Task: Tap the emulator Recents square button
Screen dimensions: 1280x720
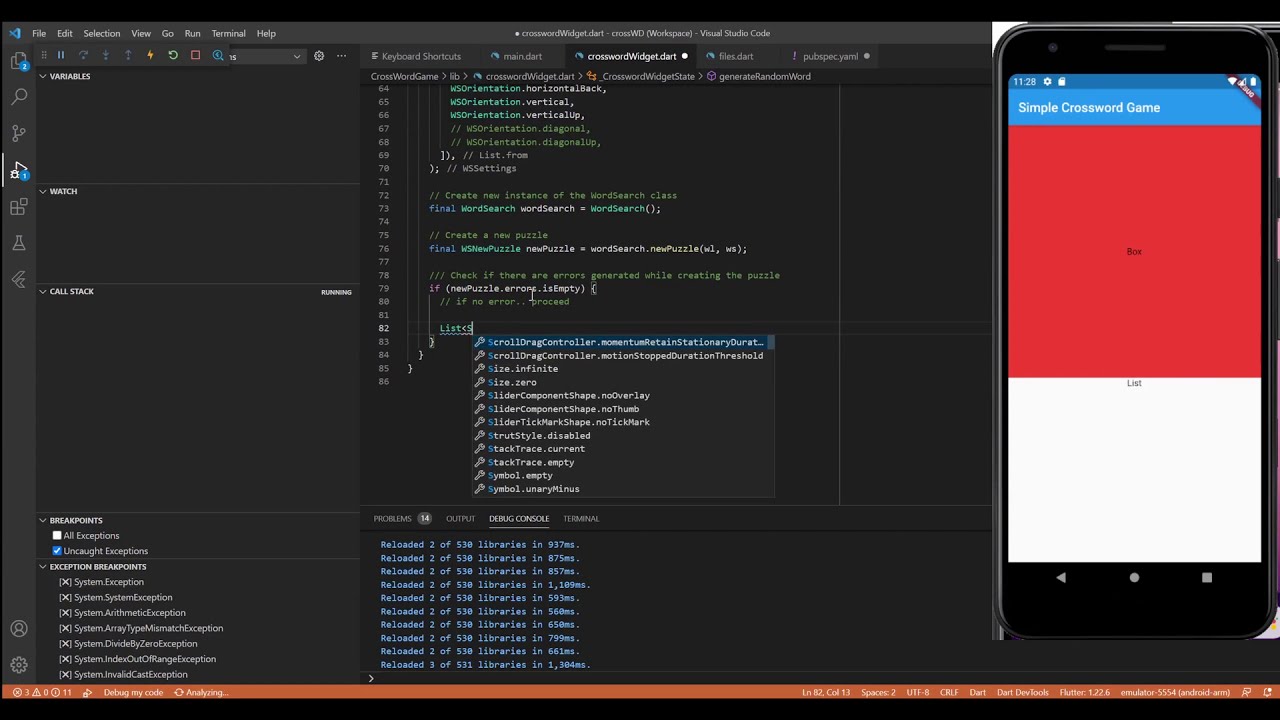Action: pos(1207,577)
